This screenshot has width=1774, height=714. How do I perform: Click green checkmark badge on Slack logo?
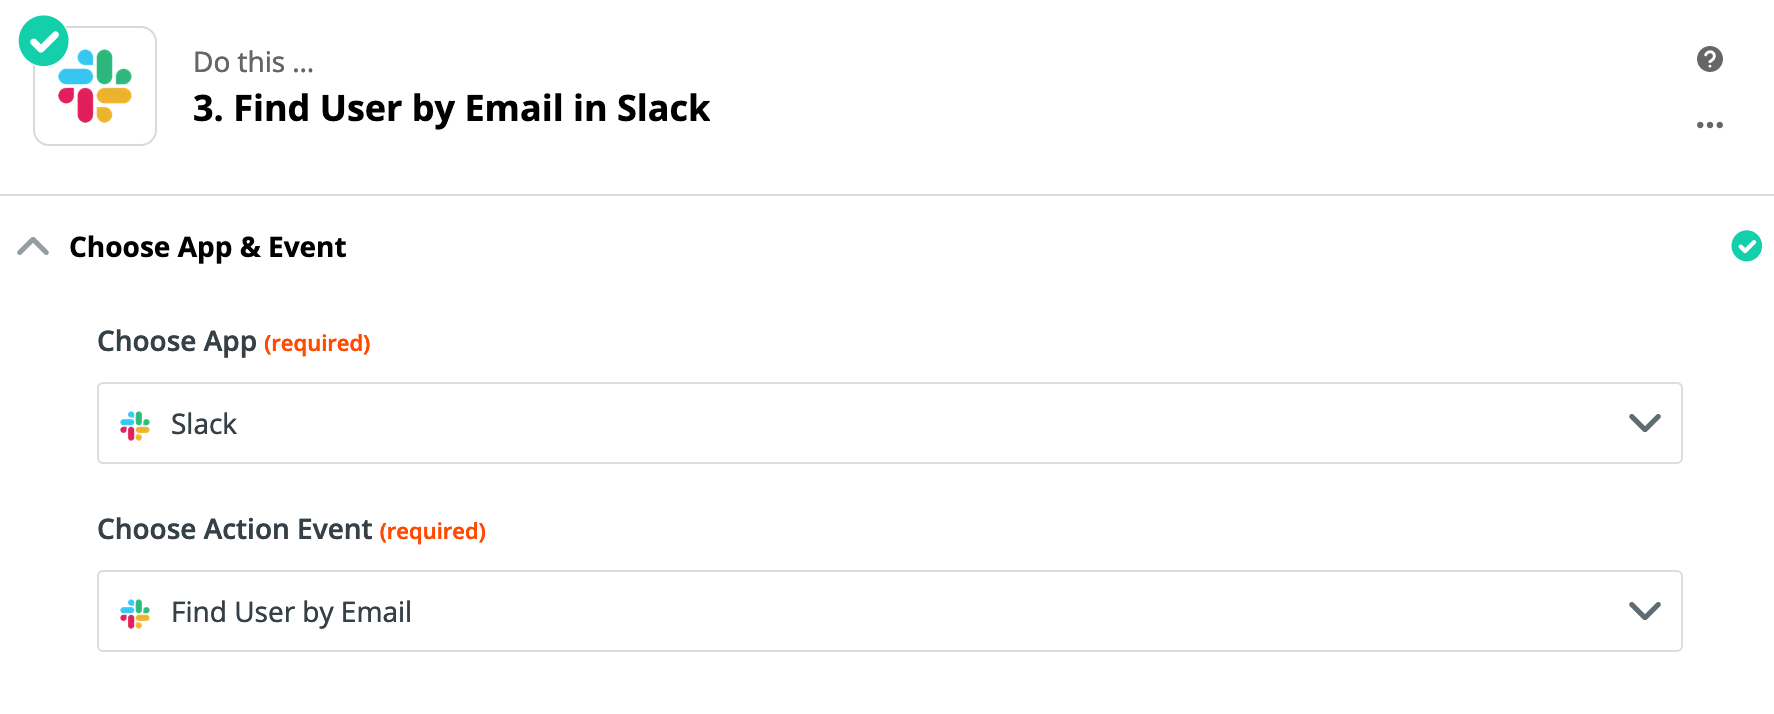pyautogui.click(x=43, y=41)
